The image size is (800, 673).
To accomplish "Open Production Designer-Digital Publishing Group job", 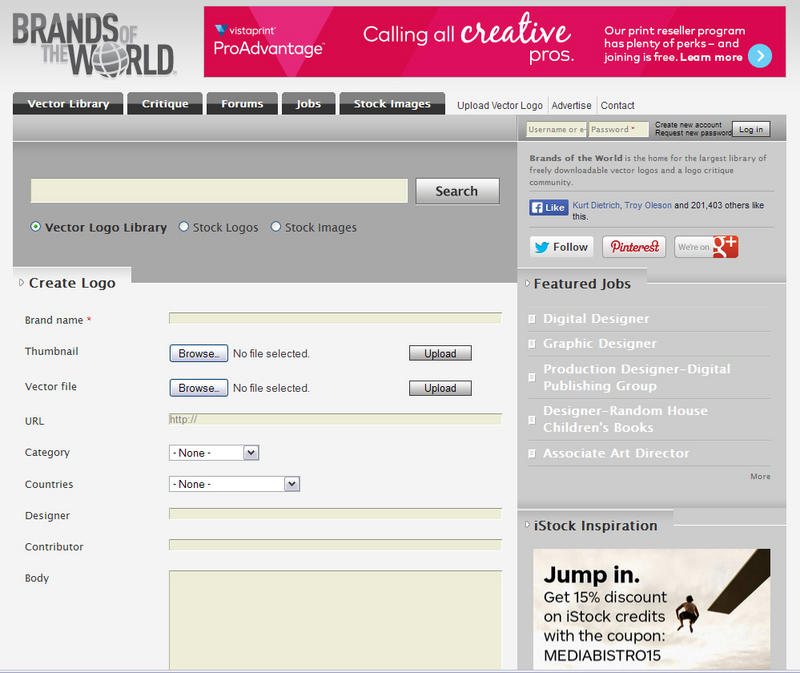I will click(x=637, y=377).
